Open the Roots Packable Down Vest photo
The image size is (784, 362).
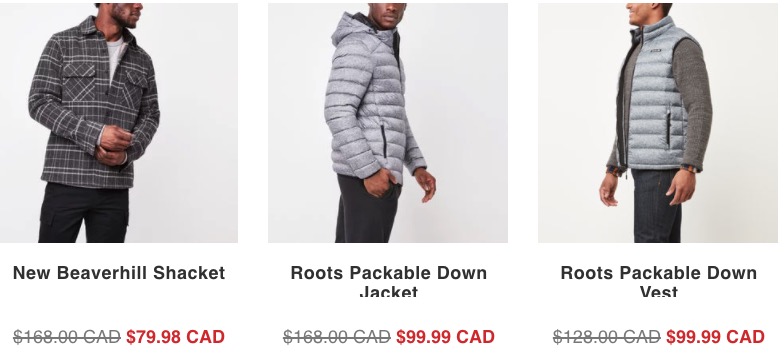point(658,122)
